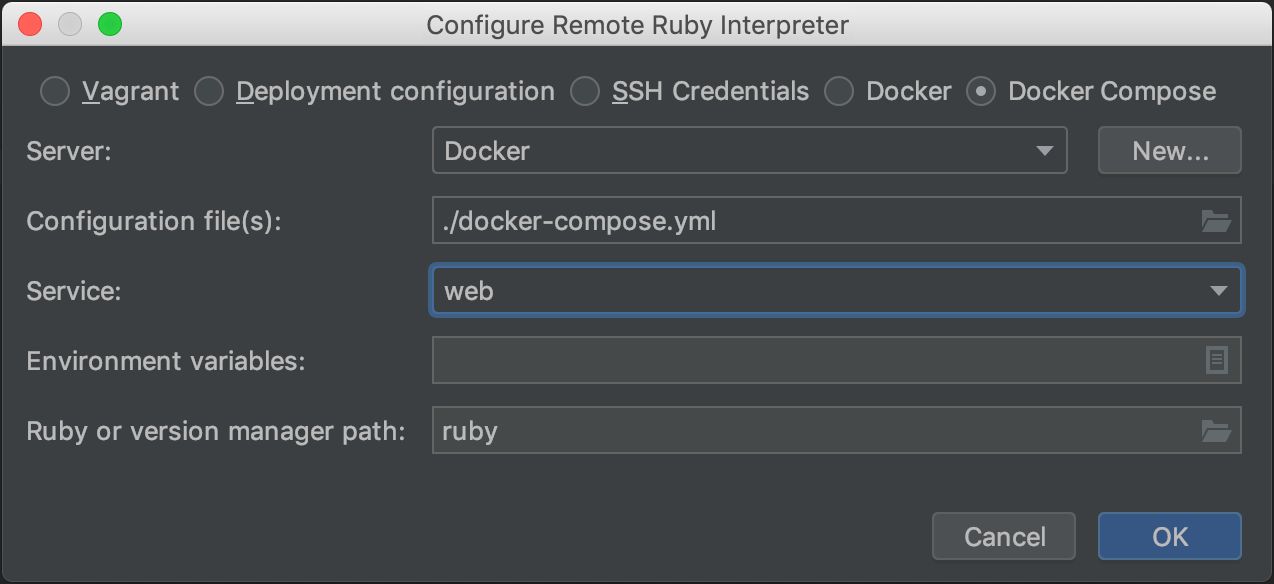The width and height of the screenshot is (1274, 584).
Task: Confirm settings with the OK button
Action: click(x=1169, y=536)
